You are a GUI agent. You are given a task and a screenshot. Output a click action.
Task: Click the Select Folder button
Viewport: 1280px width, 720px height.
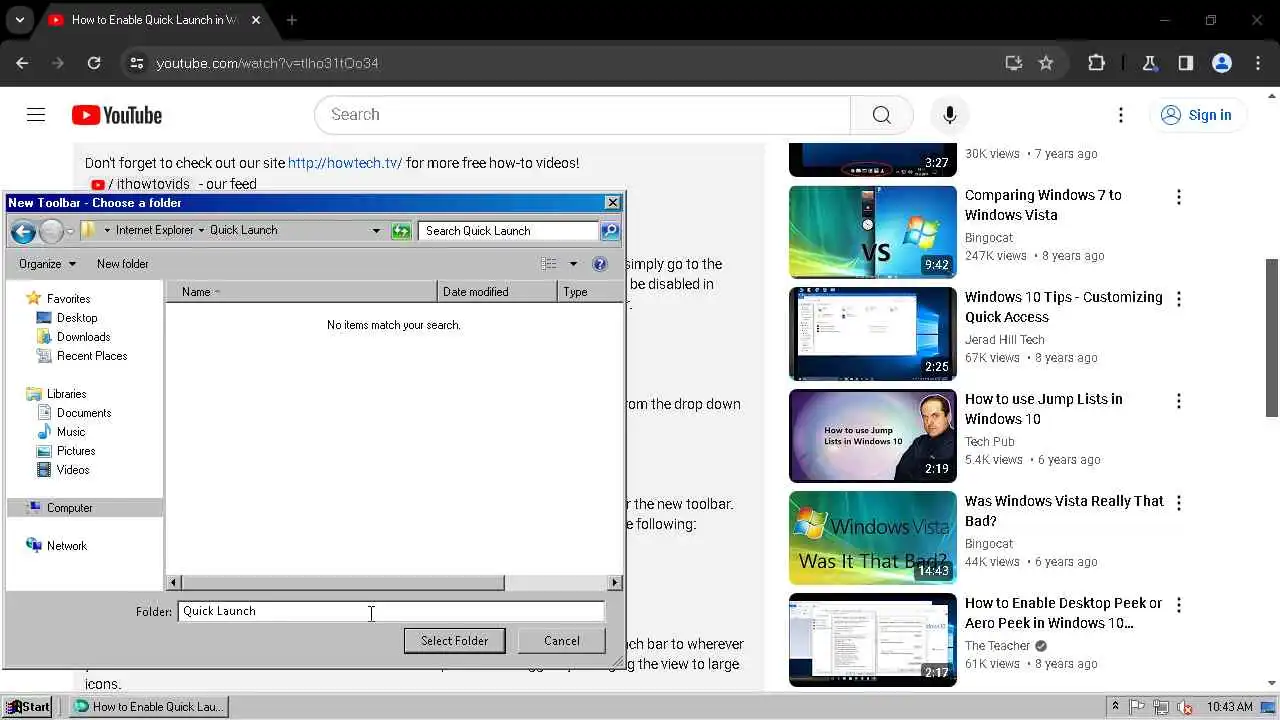[455, 641]
